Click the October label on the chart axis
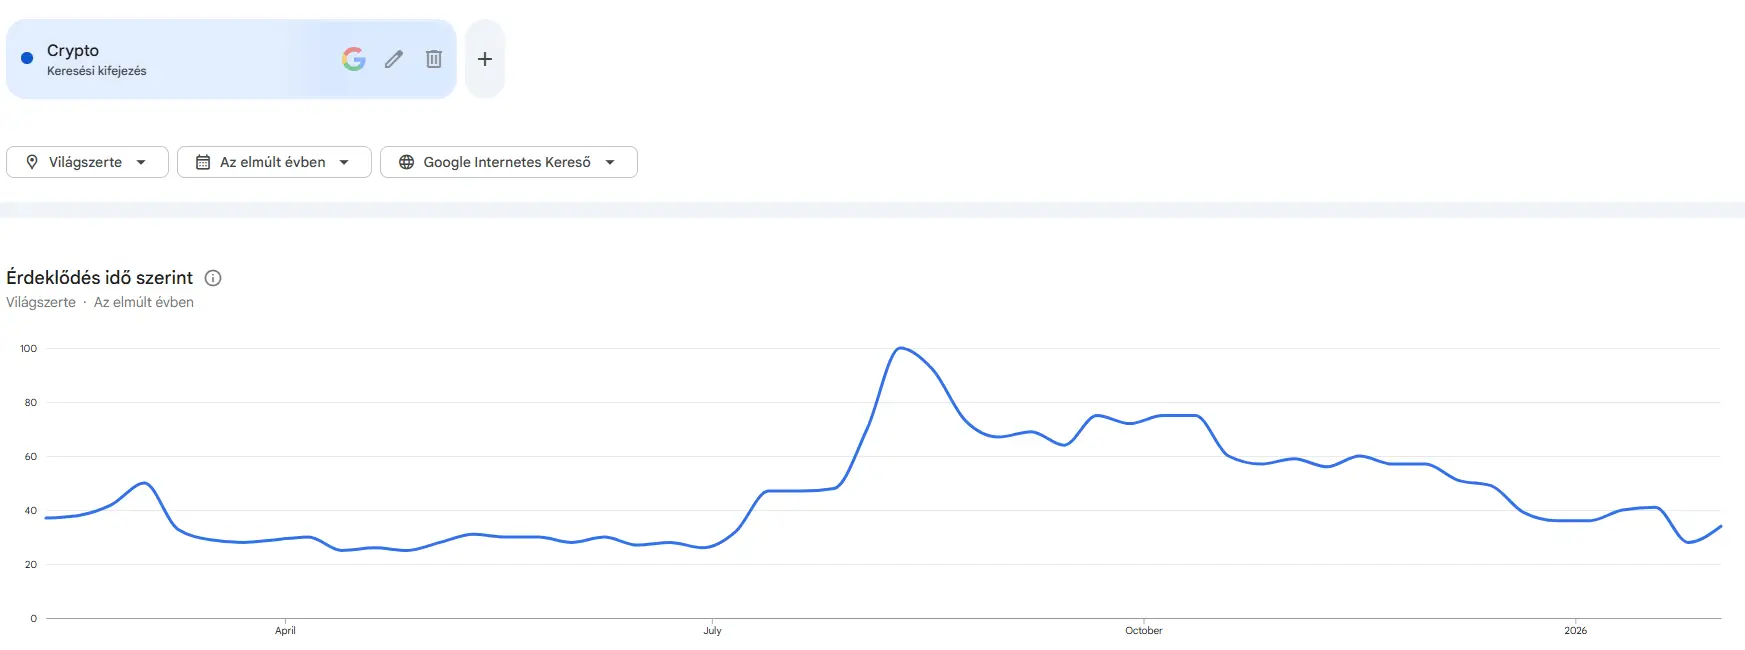The image size is (1745, 650). click(x=1143, y=631)
